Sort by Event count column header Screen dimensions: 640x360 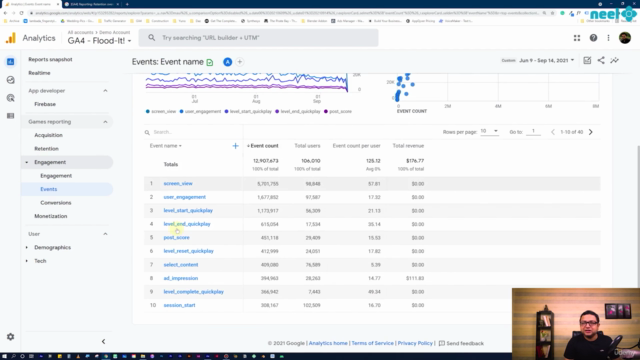[x=262, y=146]
